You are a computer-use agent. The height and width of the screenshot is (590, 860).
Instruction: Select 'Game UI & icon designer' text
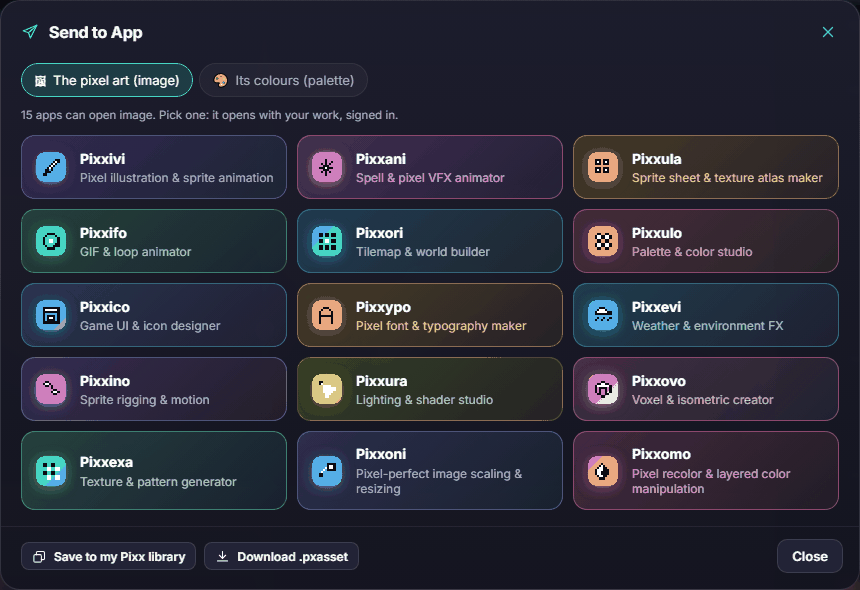click(x=150, y=326)
